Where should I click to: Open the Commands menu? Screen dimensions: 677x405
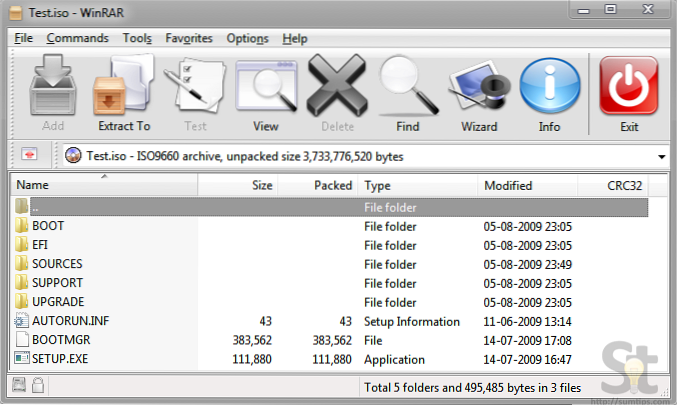(x=77, y=39)
